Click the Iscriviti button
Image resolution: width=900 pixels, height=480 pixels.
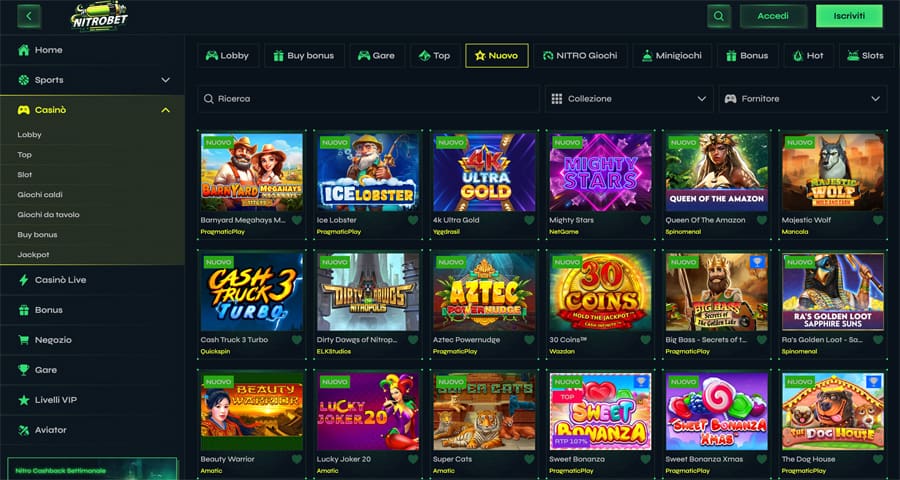pos(849,16)
